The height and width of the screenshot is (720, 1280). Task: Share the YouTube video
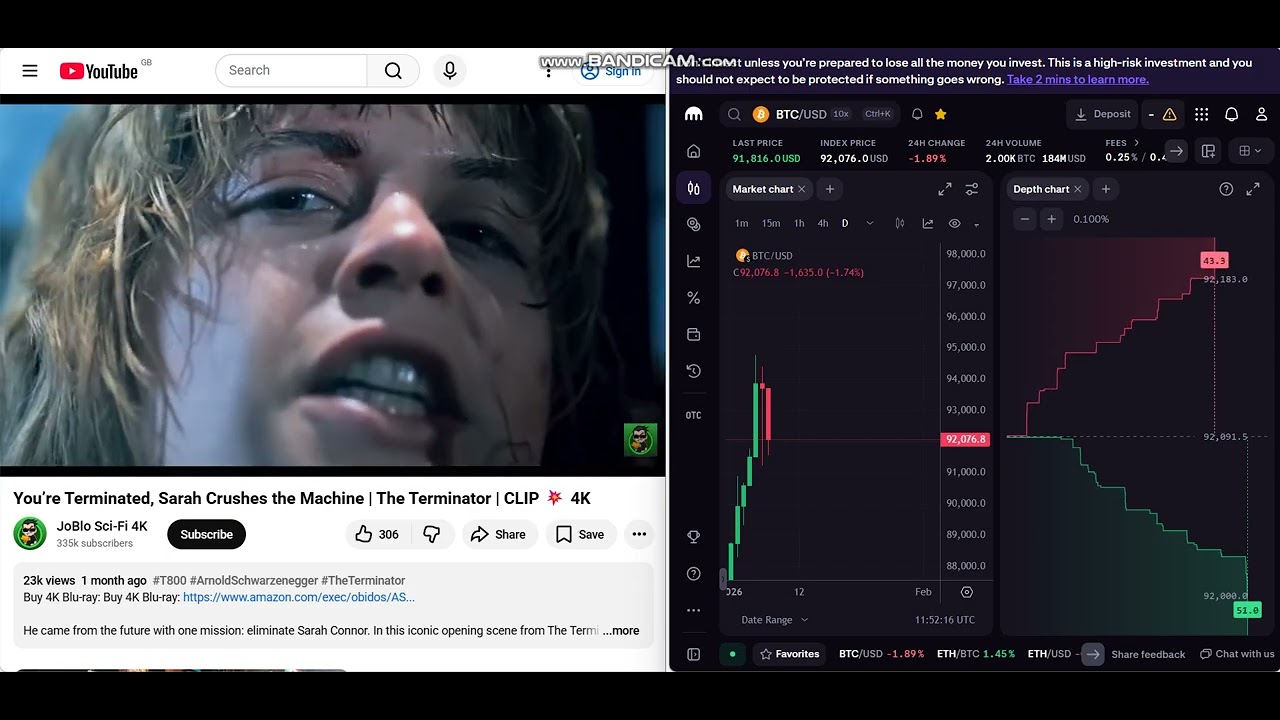(x=498, y=534)
